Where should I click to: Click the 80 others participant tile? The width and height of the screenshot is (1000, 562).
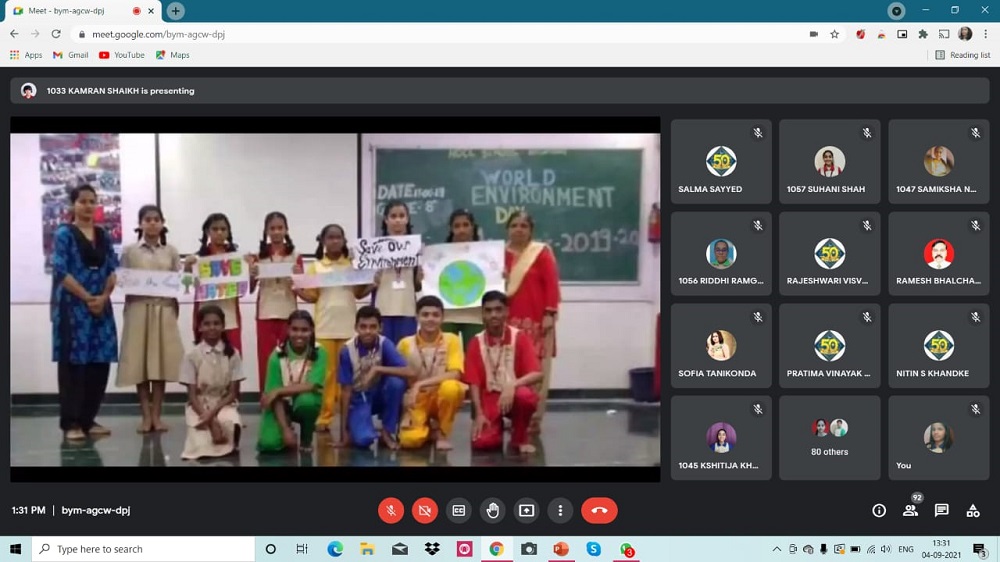pos(829,437)
